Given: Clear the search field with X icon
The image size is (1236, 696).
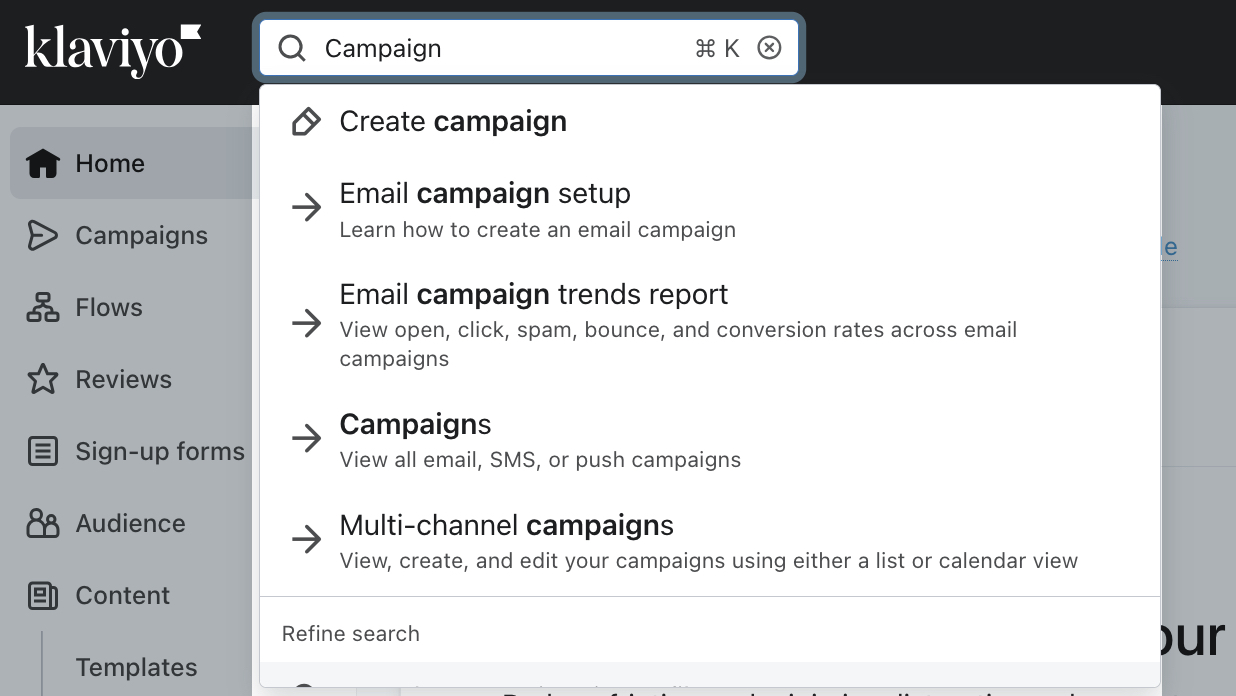Looking at the screenshot, I should pyautogui.click(x=769, y=48).
